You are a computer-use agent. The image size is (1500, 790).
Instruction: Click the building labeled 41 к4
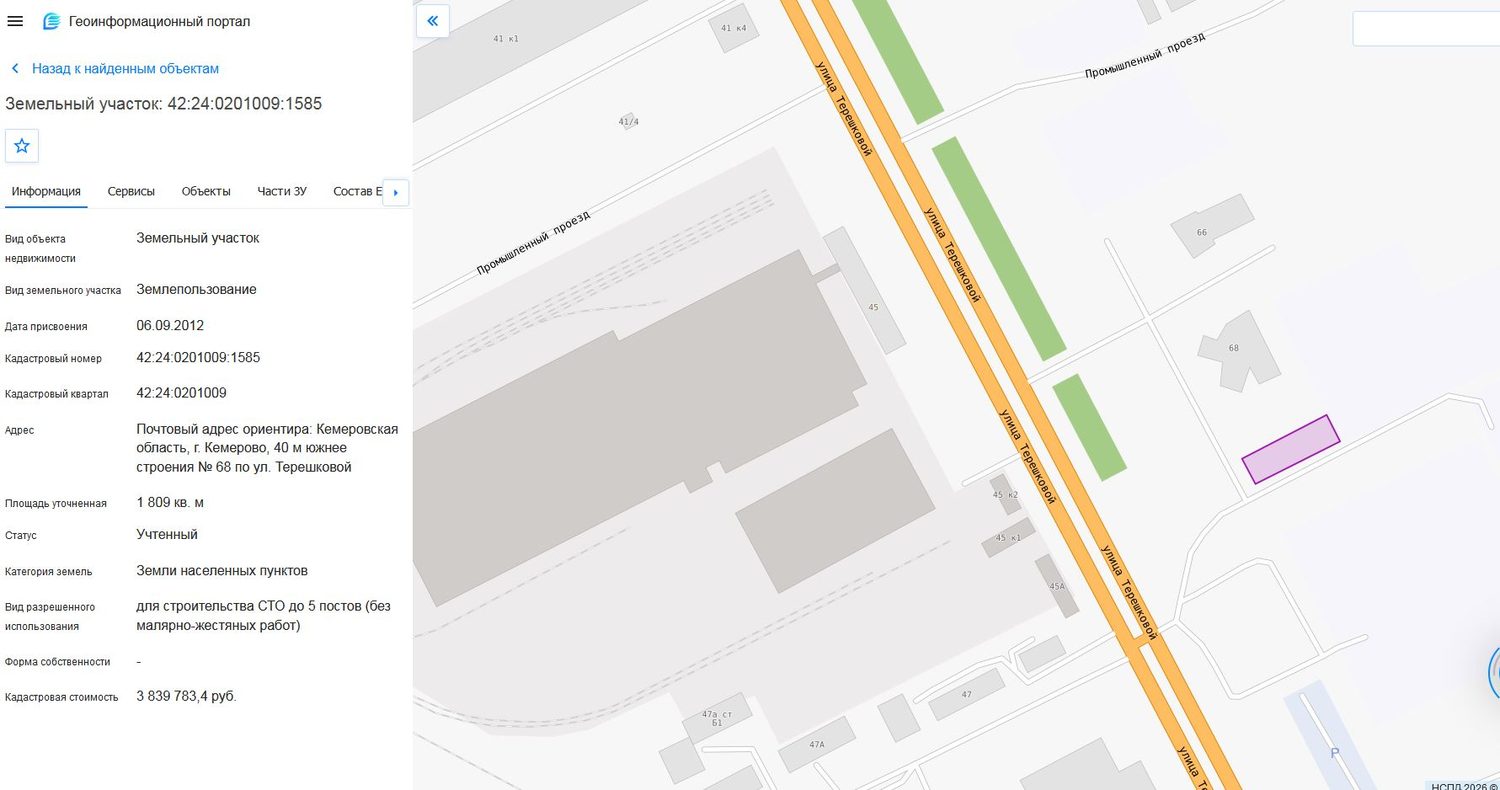coord(734,30)
